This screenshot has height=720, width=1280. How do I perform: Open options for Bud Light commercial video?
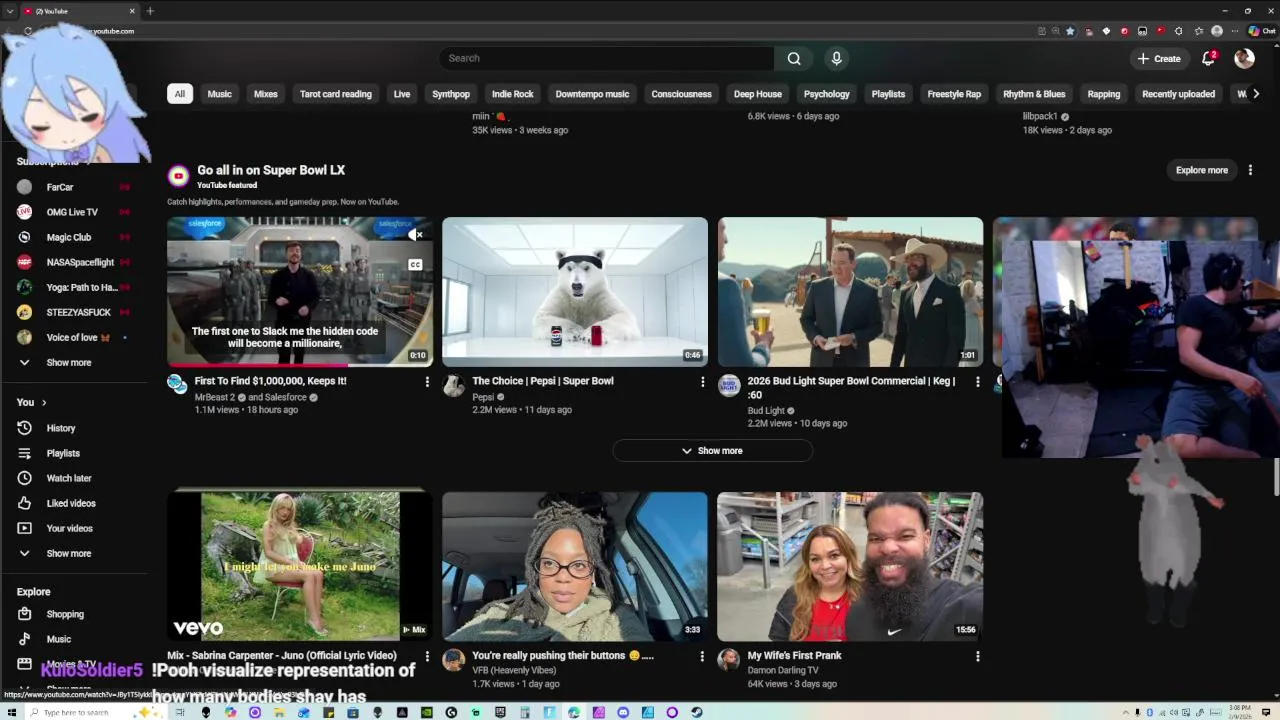coord(977,382)
